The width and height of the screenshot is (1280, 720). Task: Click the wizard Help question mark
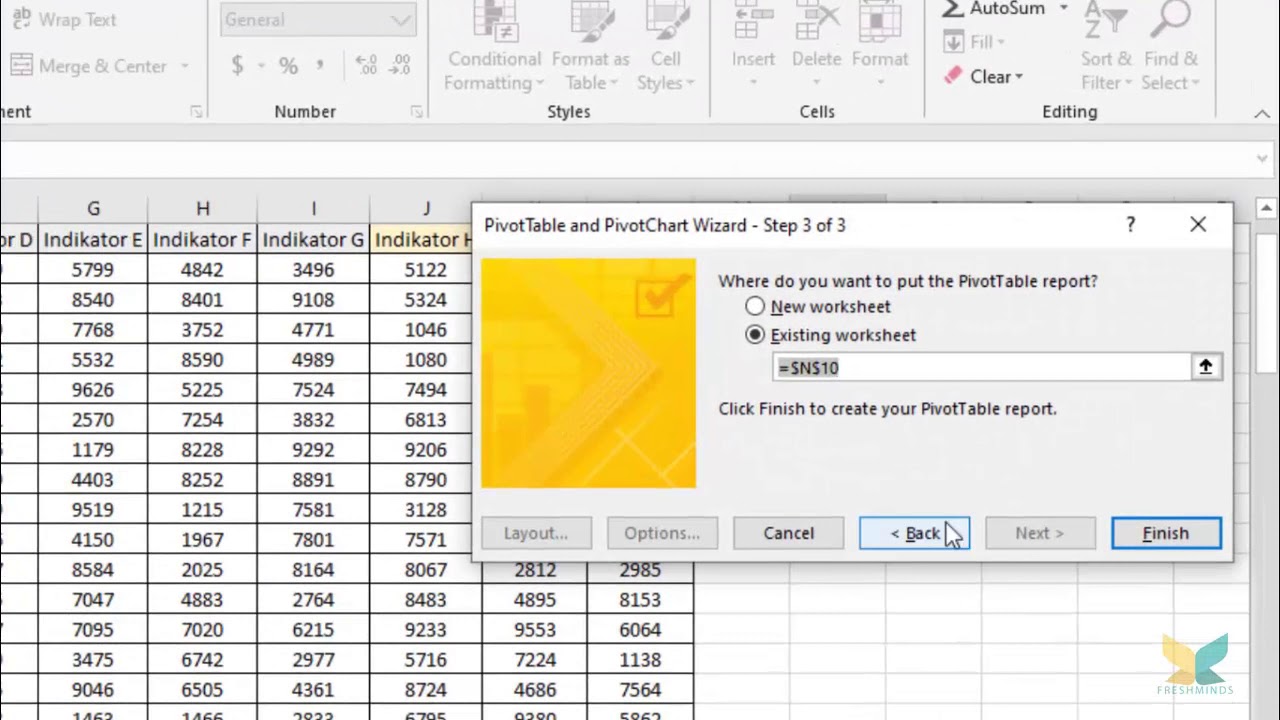point(1130,225)
